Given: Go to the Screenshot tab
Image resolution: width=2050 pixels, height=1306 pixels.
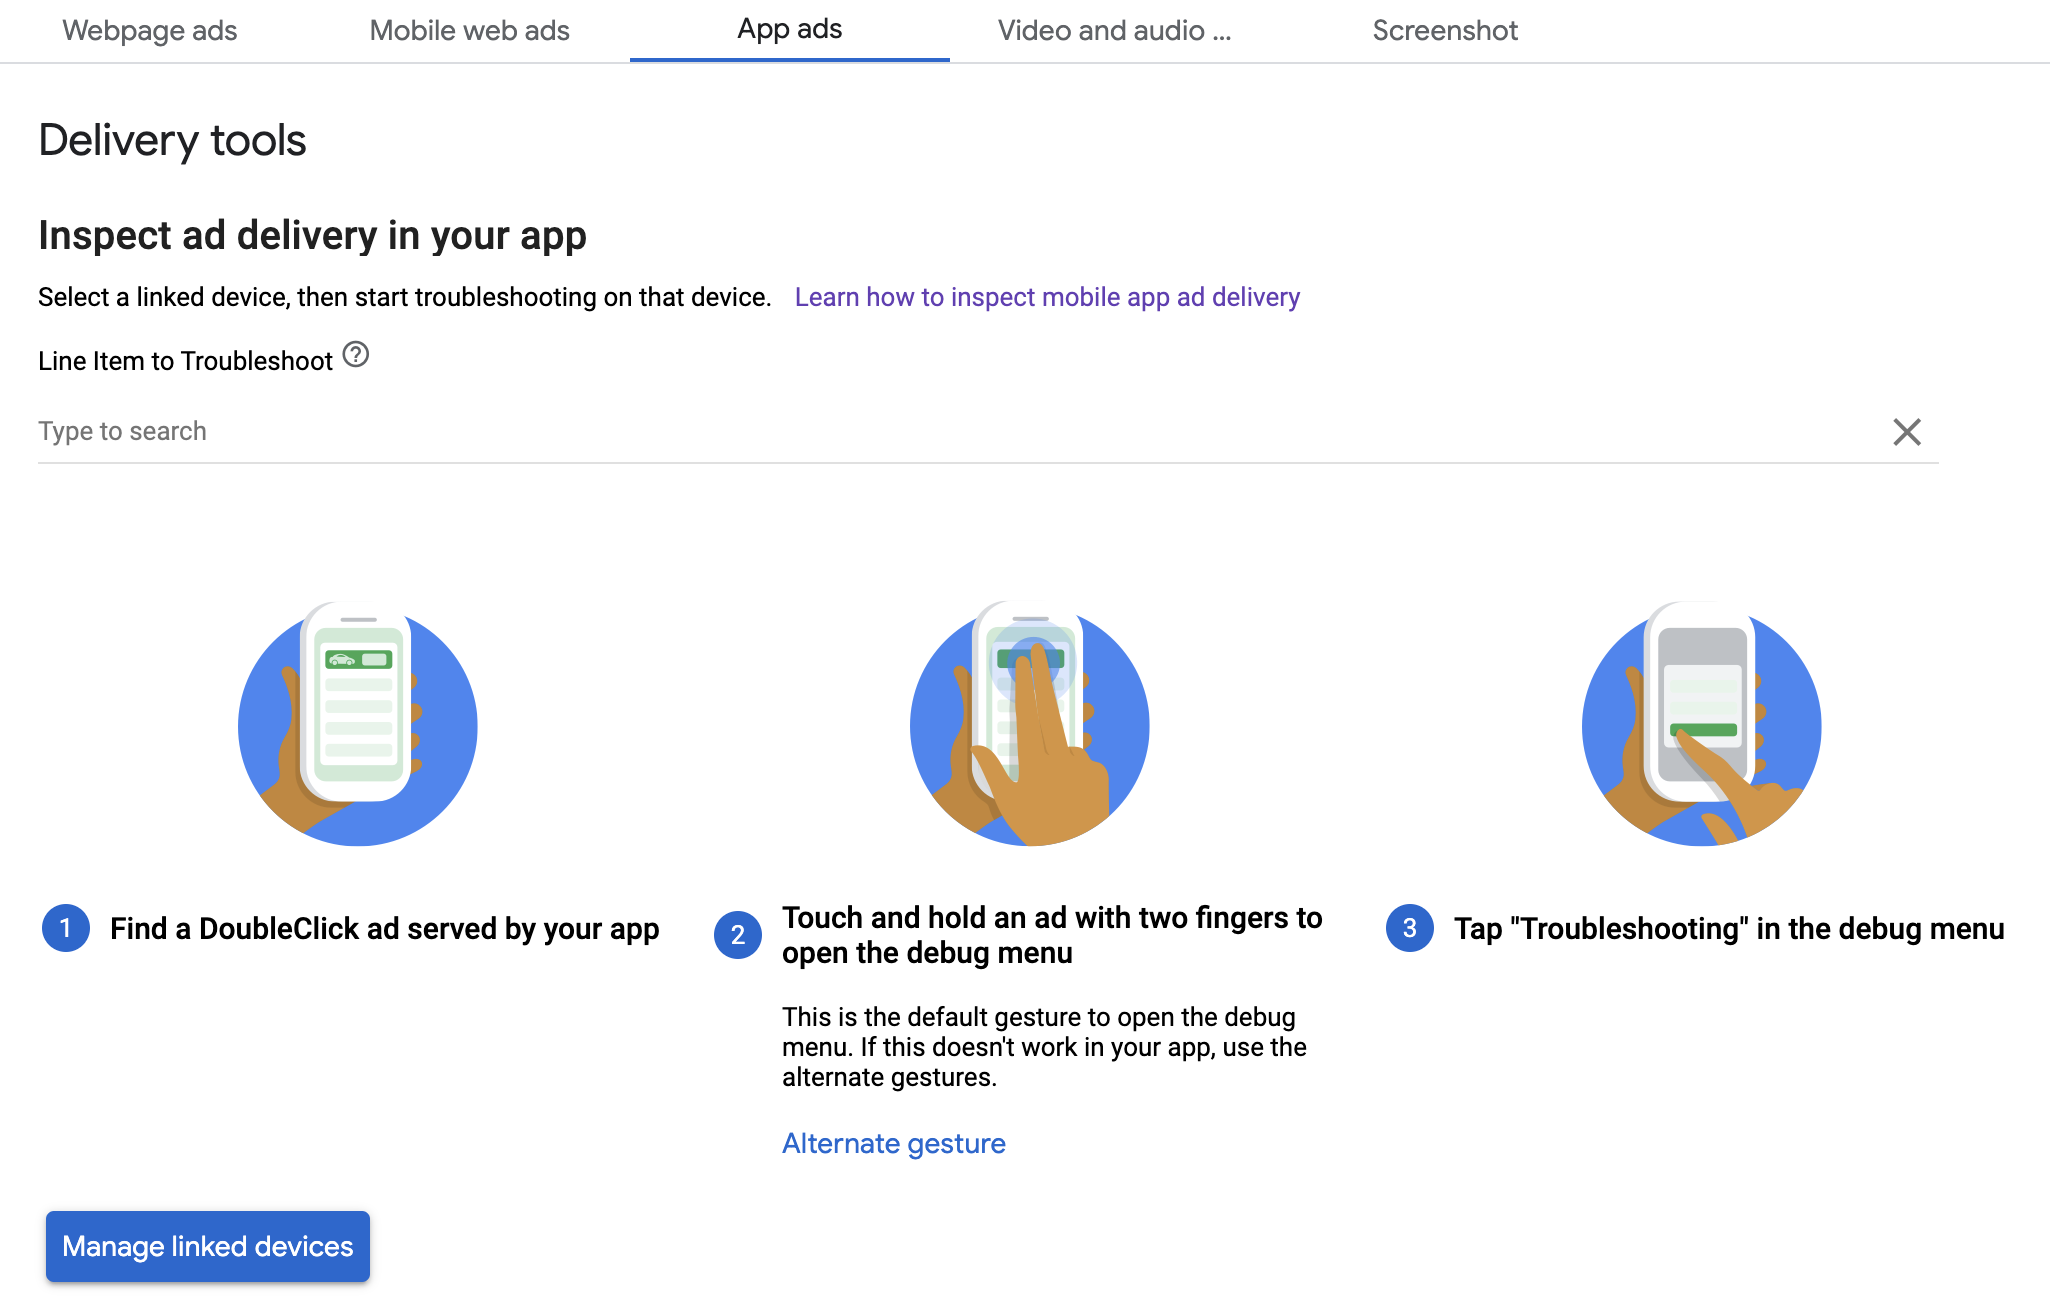Looking at the screenshot, I should (x=1445, y=31).
